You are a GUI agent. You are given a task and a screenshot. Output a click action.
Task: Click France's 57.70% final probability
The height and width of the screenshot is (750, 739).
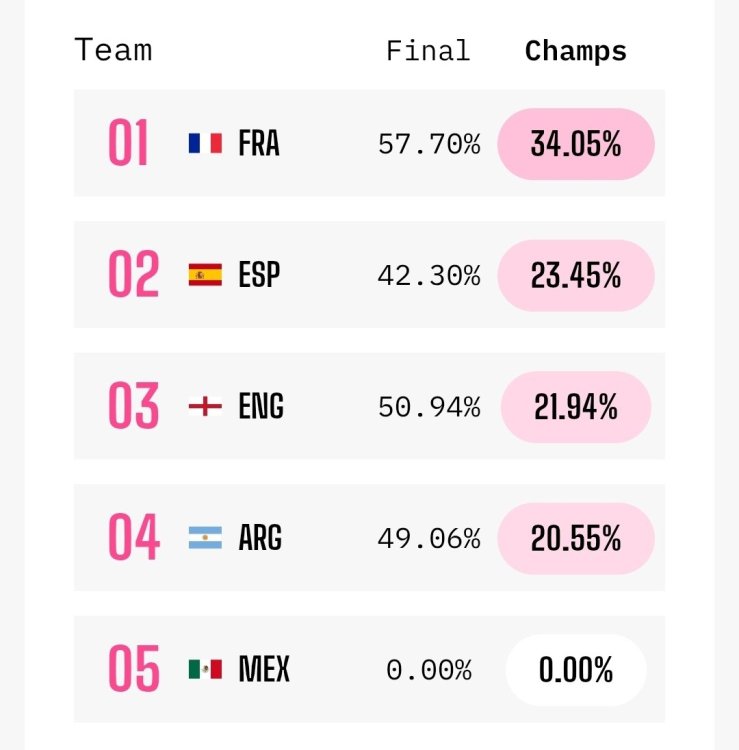tap(429, 144)
